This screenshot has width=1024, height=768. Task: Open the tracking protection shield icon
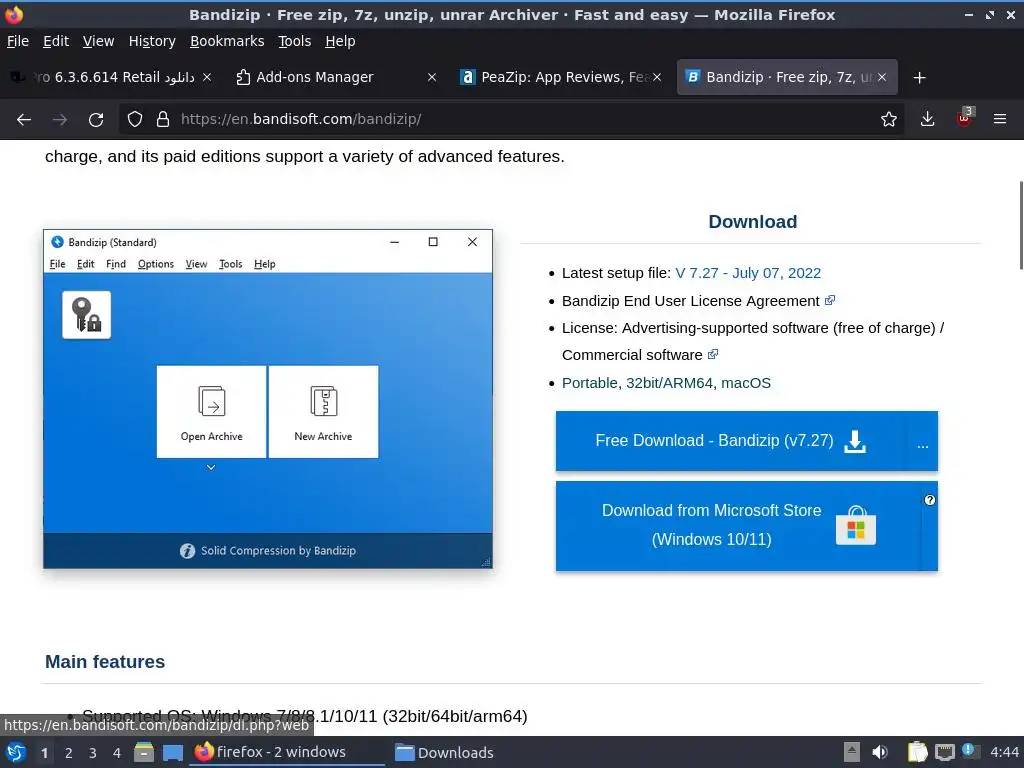pyautogui.click(x=135, y=119)
